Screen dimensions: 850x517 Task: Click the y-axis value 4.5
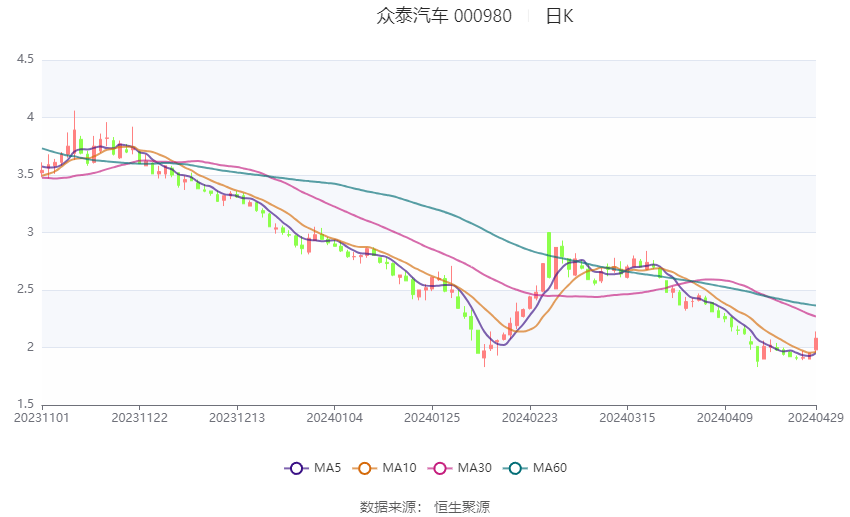[25, 59]
